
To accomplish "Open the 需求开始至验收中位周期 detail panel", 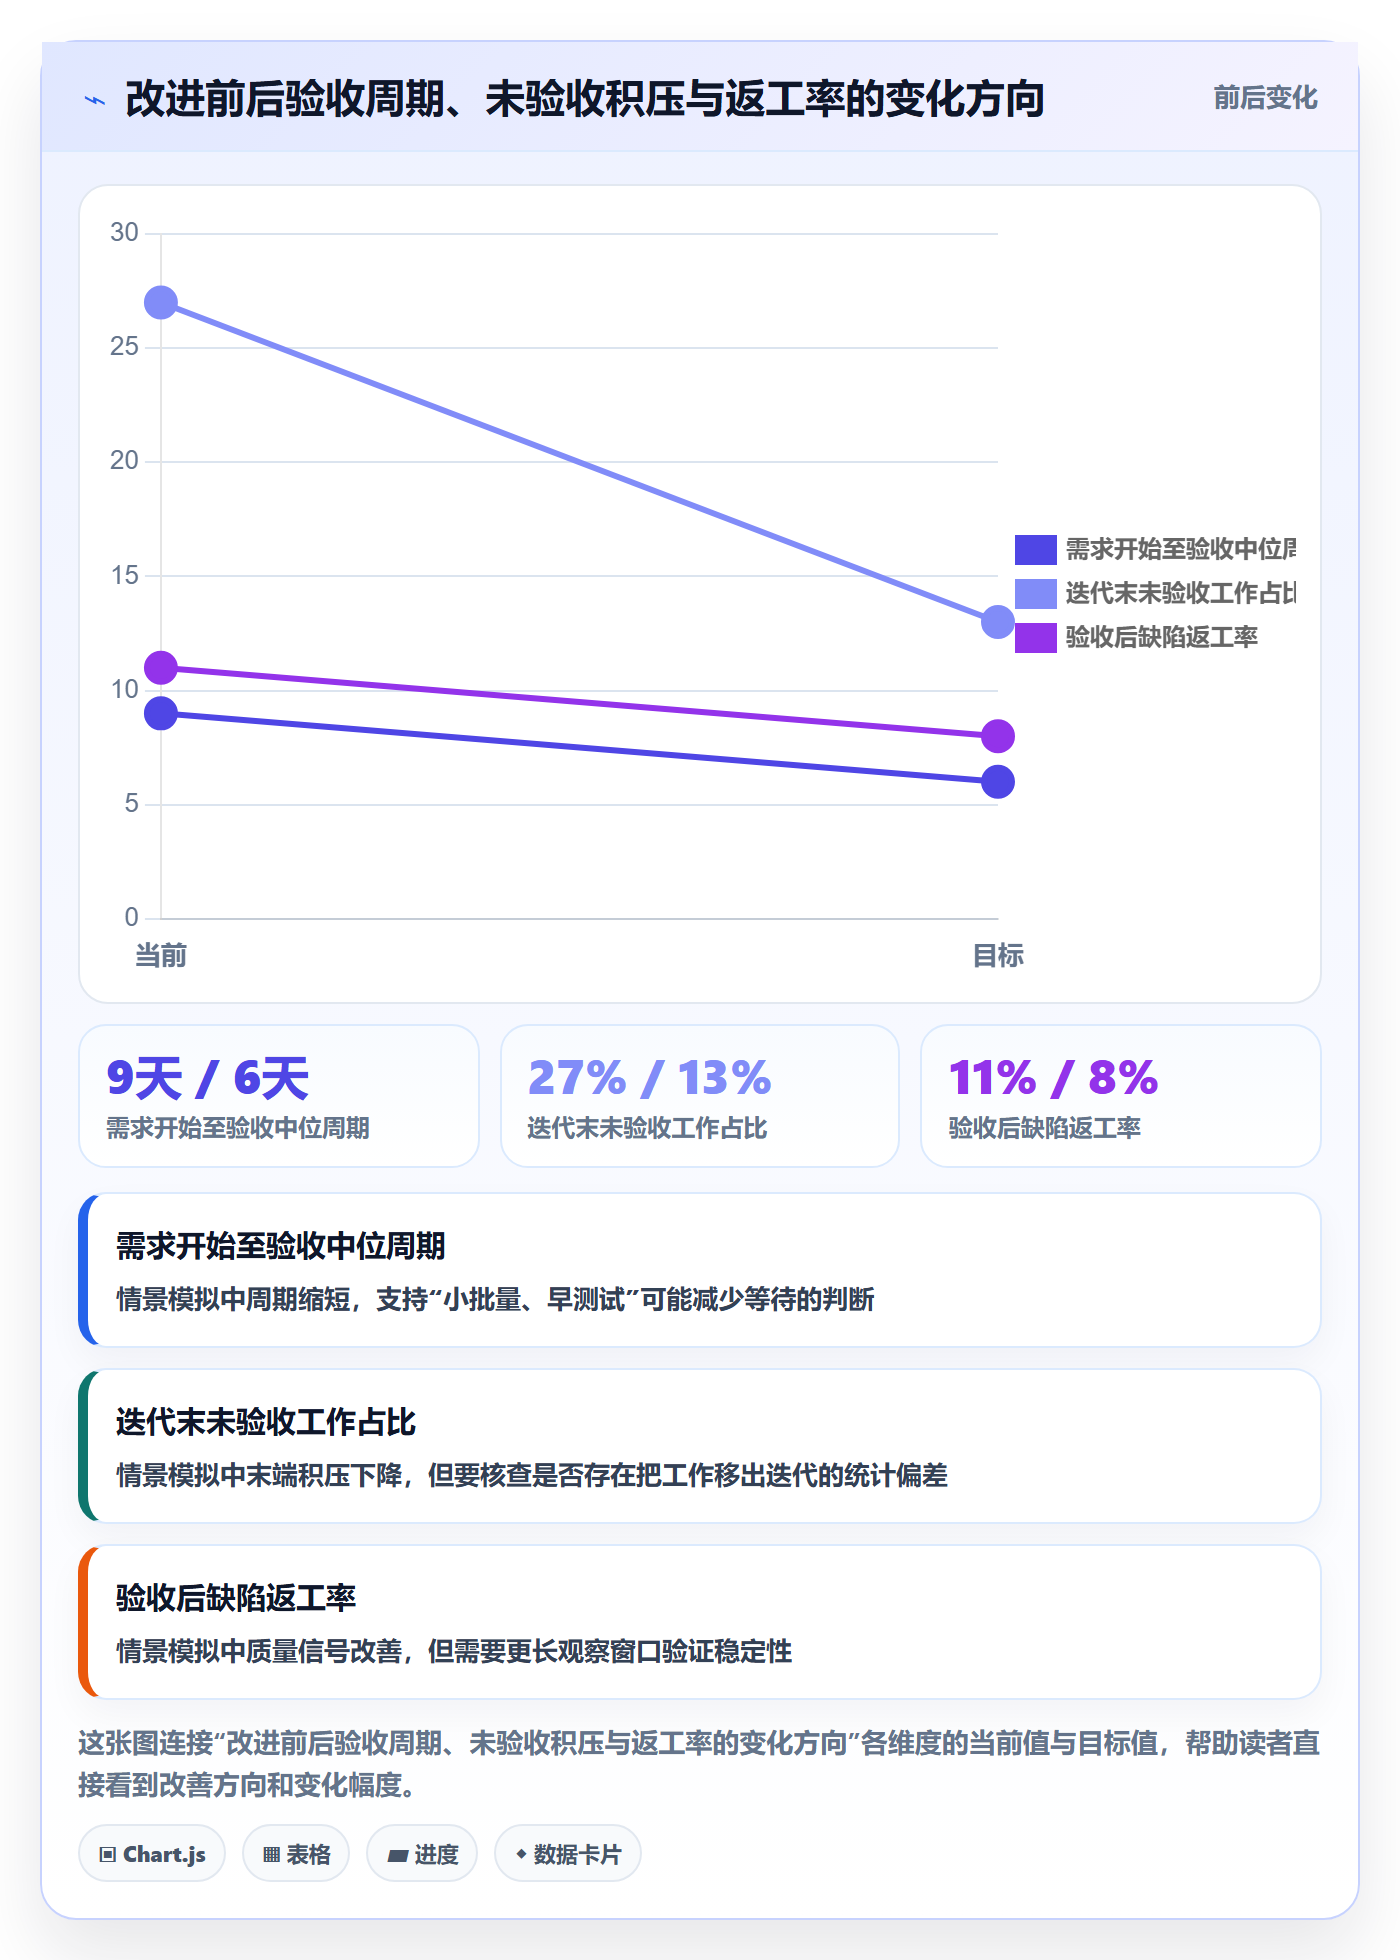I will (x=700, y=1270).
